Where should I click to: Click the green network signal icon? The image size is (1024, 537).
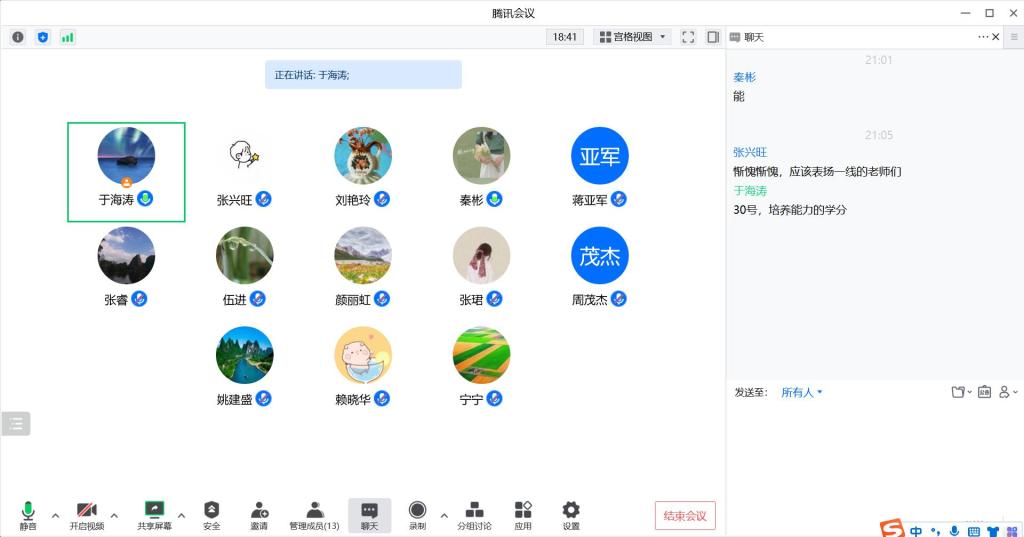[x=68, y=37]
